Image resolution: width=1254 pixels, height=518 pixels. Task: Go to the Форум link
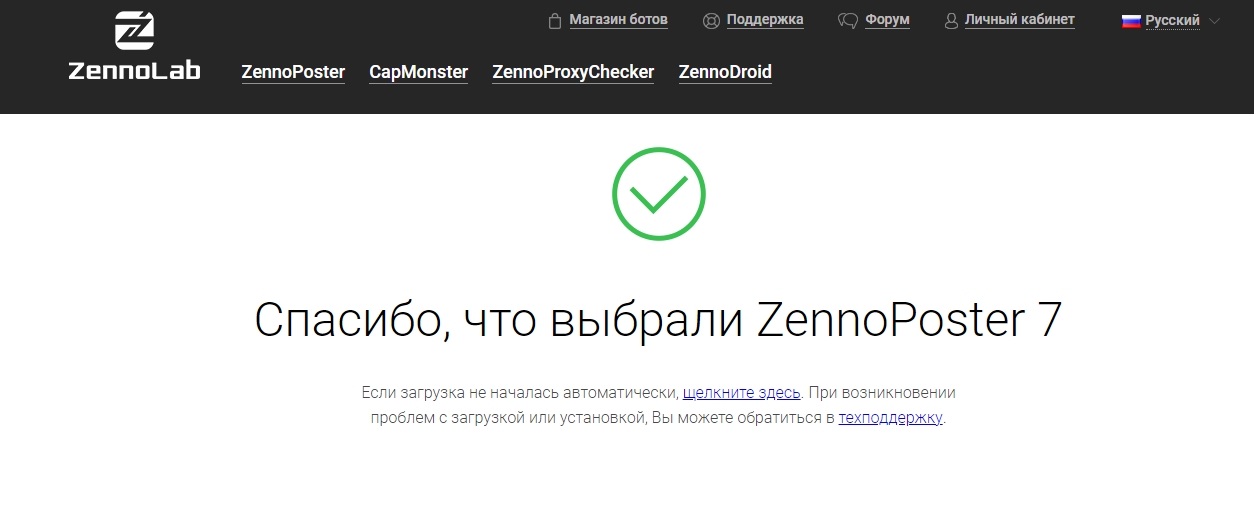[x=887, y=19]
